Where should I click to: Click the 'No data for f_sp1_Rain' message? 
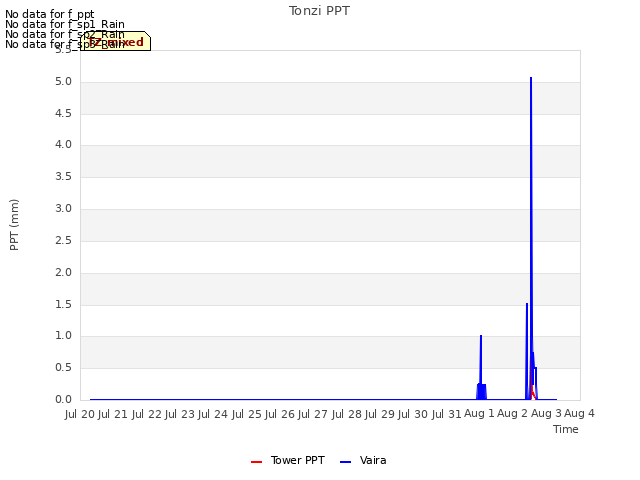(65, 24)
